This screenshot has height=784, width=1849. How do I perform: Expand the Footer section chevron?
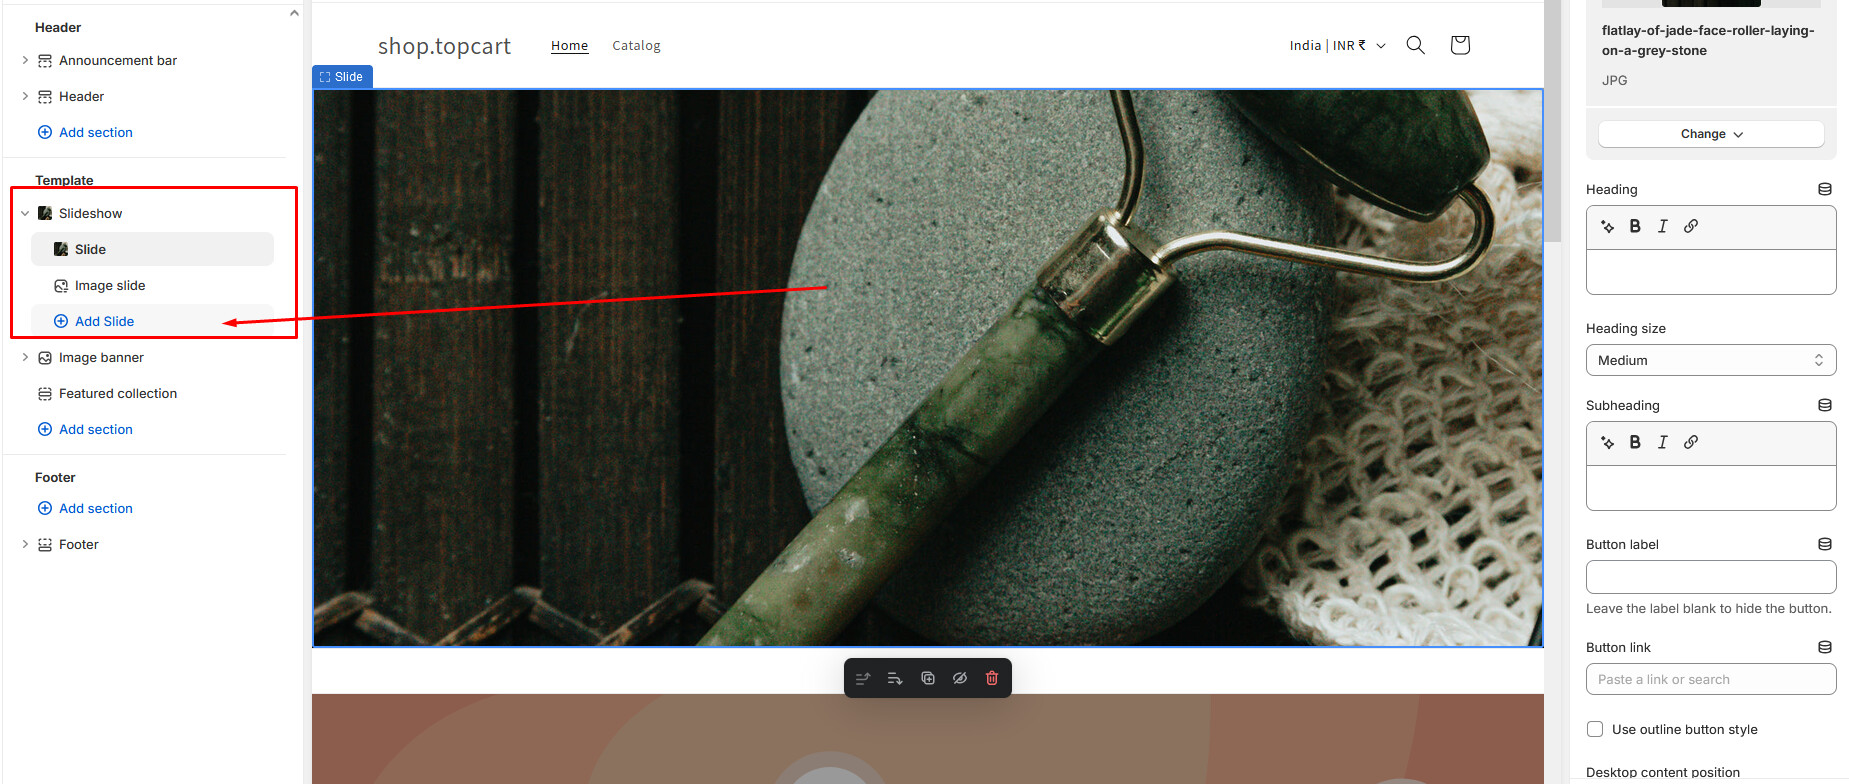(x=25, y=545)
